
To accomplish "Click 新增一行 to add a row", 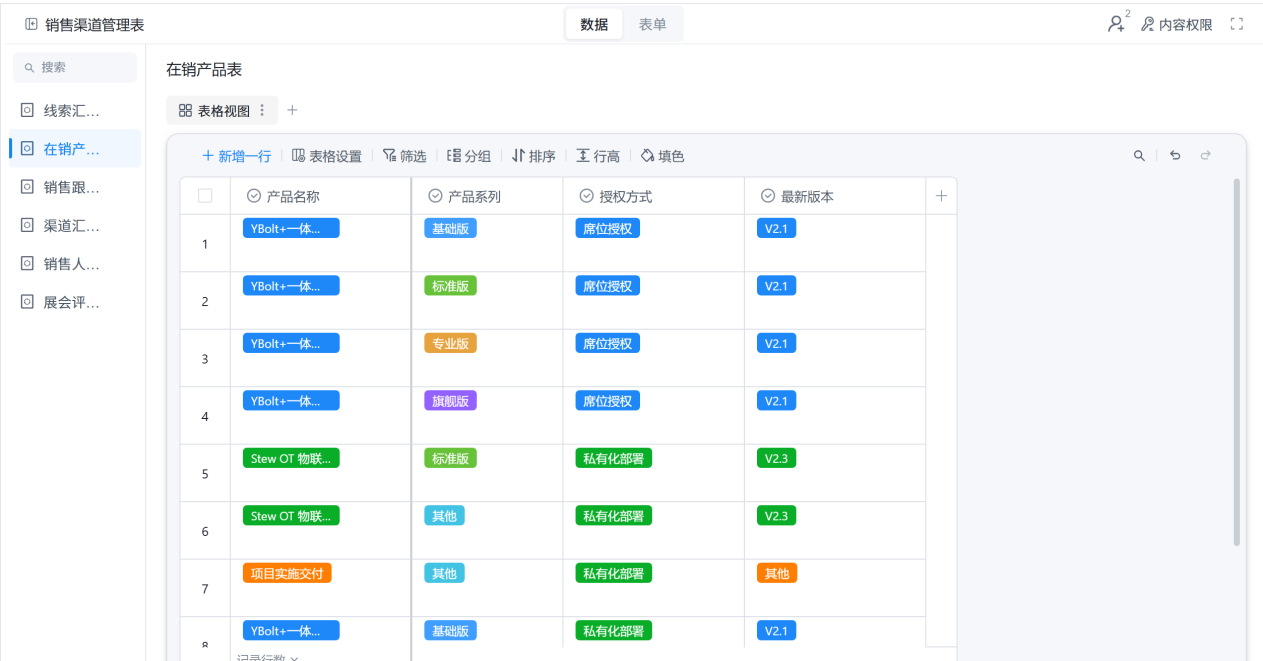I will [237, 156].
